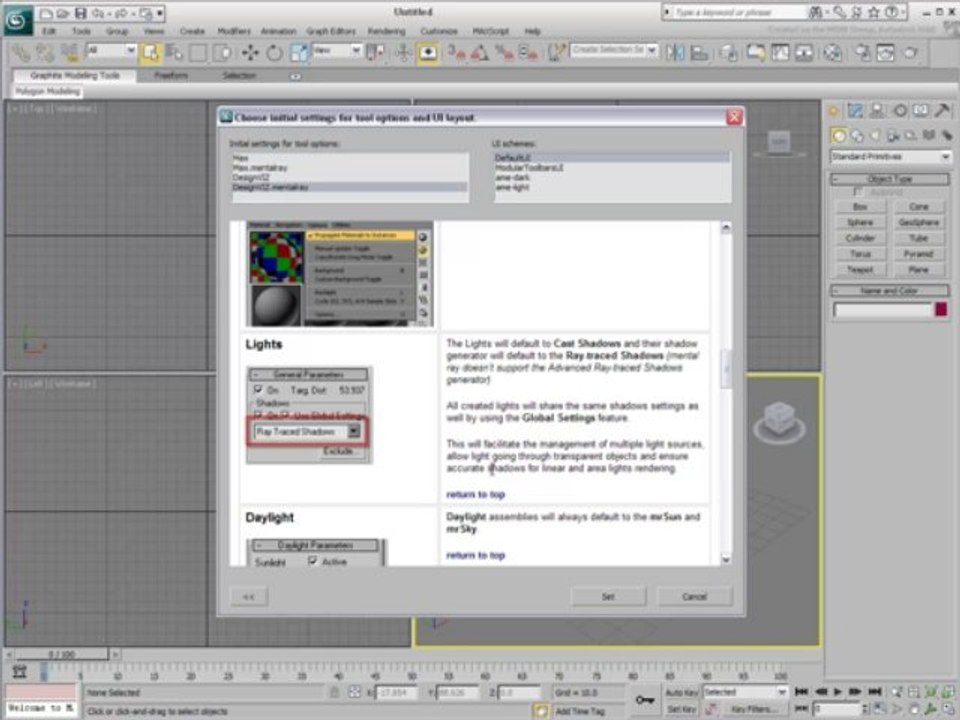The width and height of the screenshot is (960, 720).
Task: Open the Display panel tab icon
Action: tap(921, 111)
